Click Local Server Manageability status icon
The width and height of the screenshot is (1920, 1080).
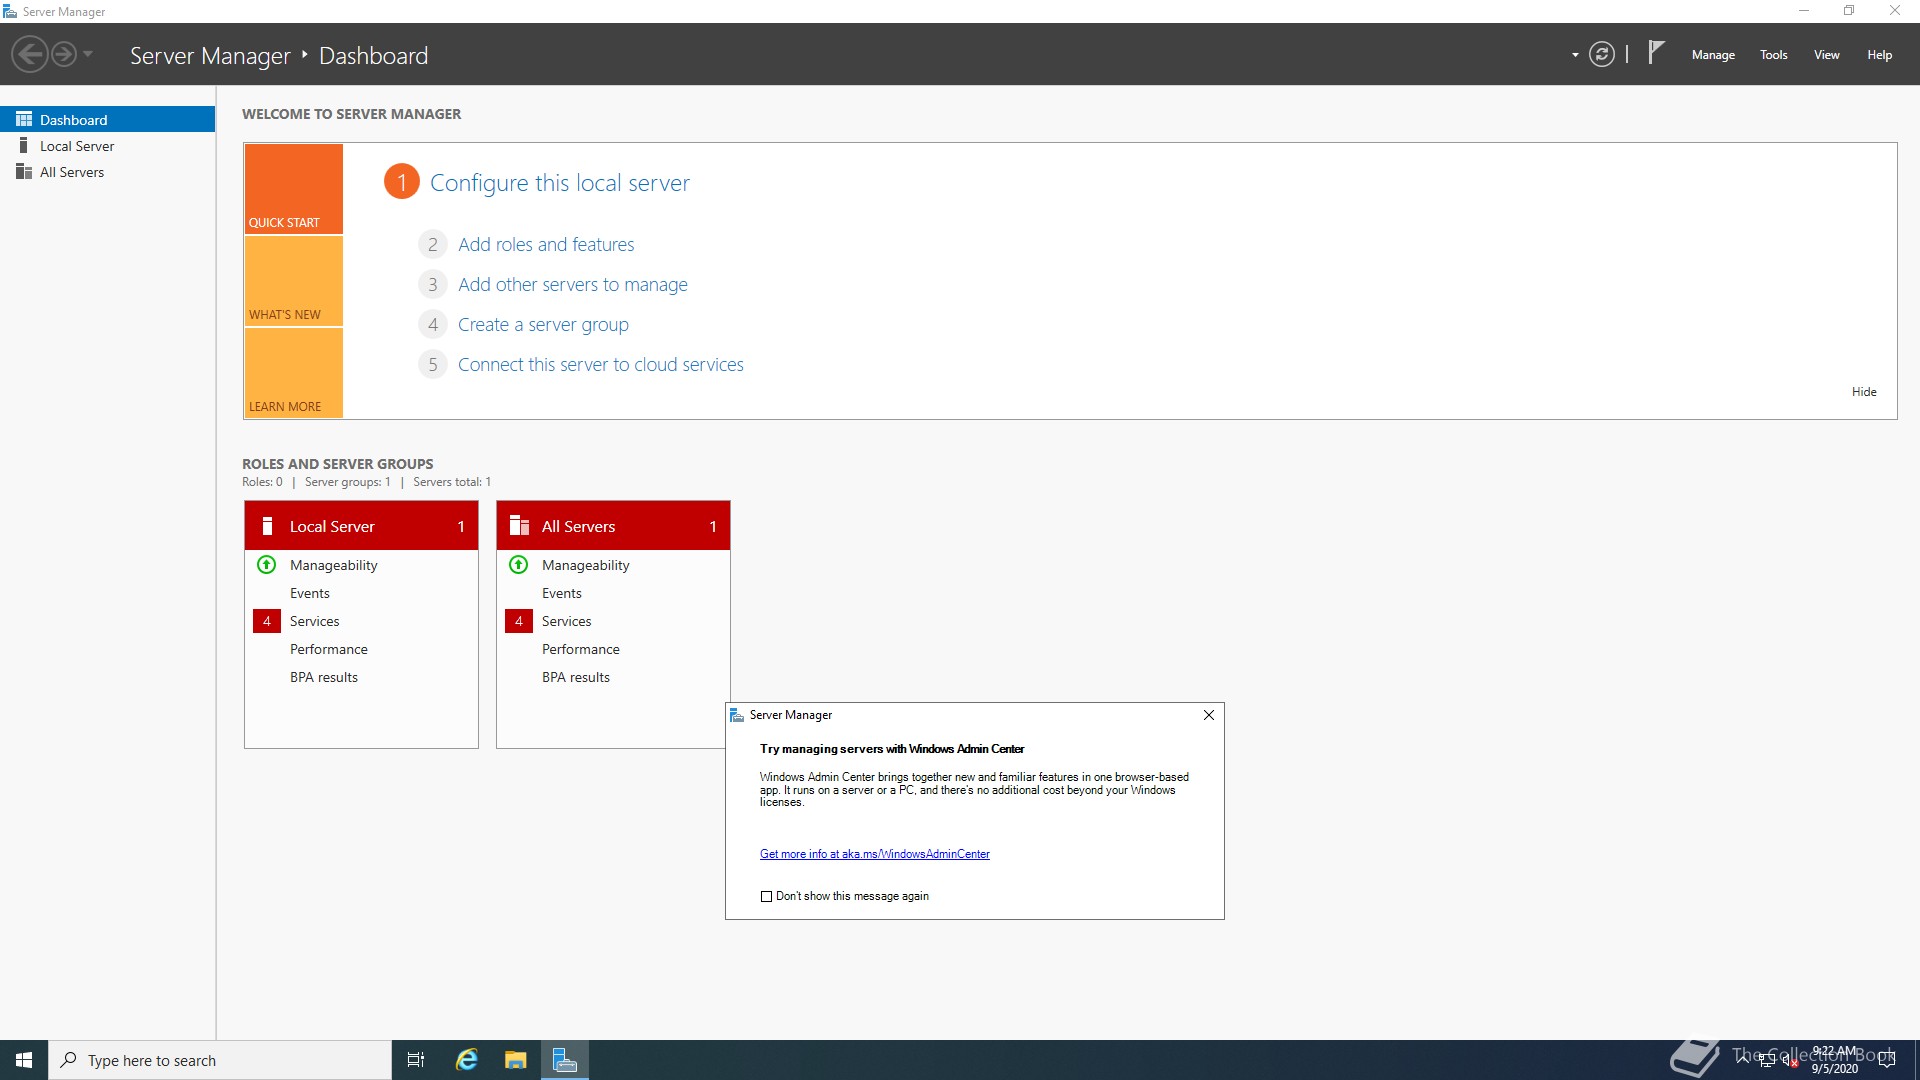(267, 565)
